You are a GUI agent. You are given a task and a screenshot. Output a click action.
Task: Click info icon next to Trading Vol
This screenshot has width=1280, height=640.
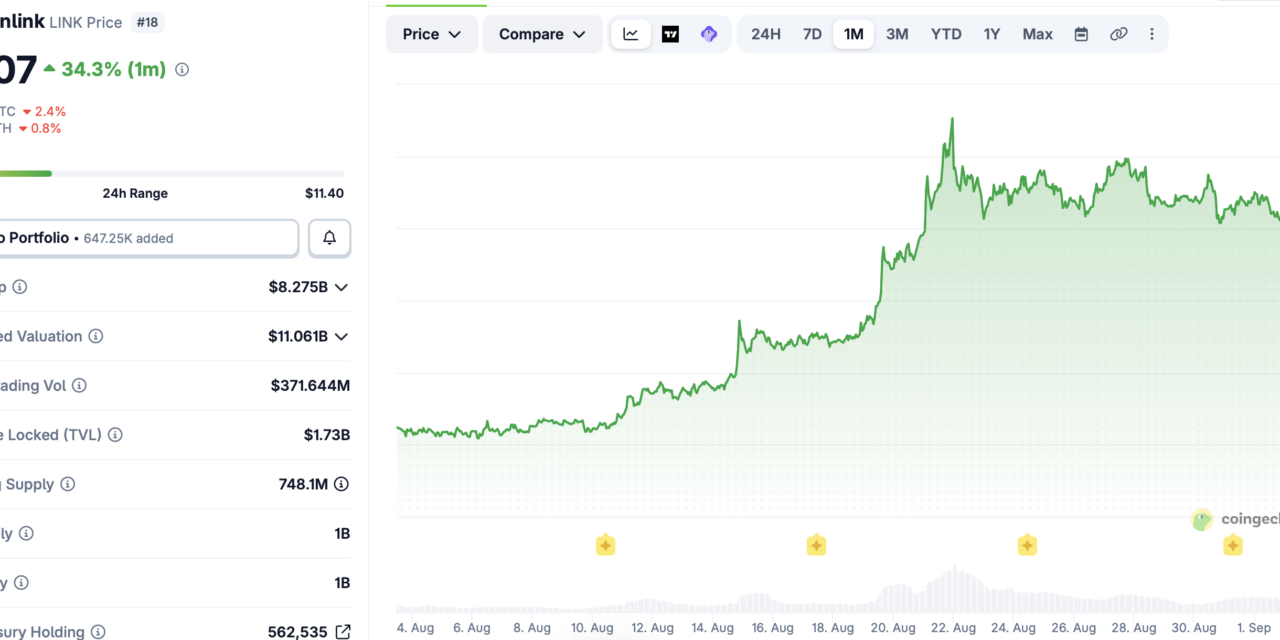(79, 385)
